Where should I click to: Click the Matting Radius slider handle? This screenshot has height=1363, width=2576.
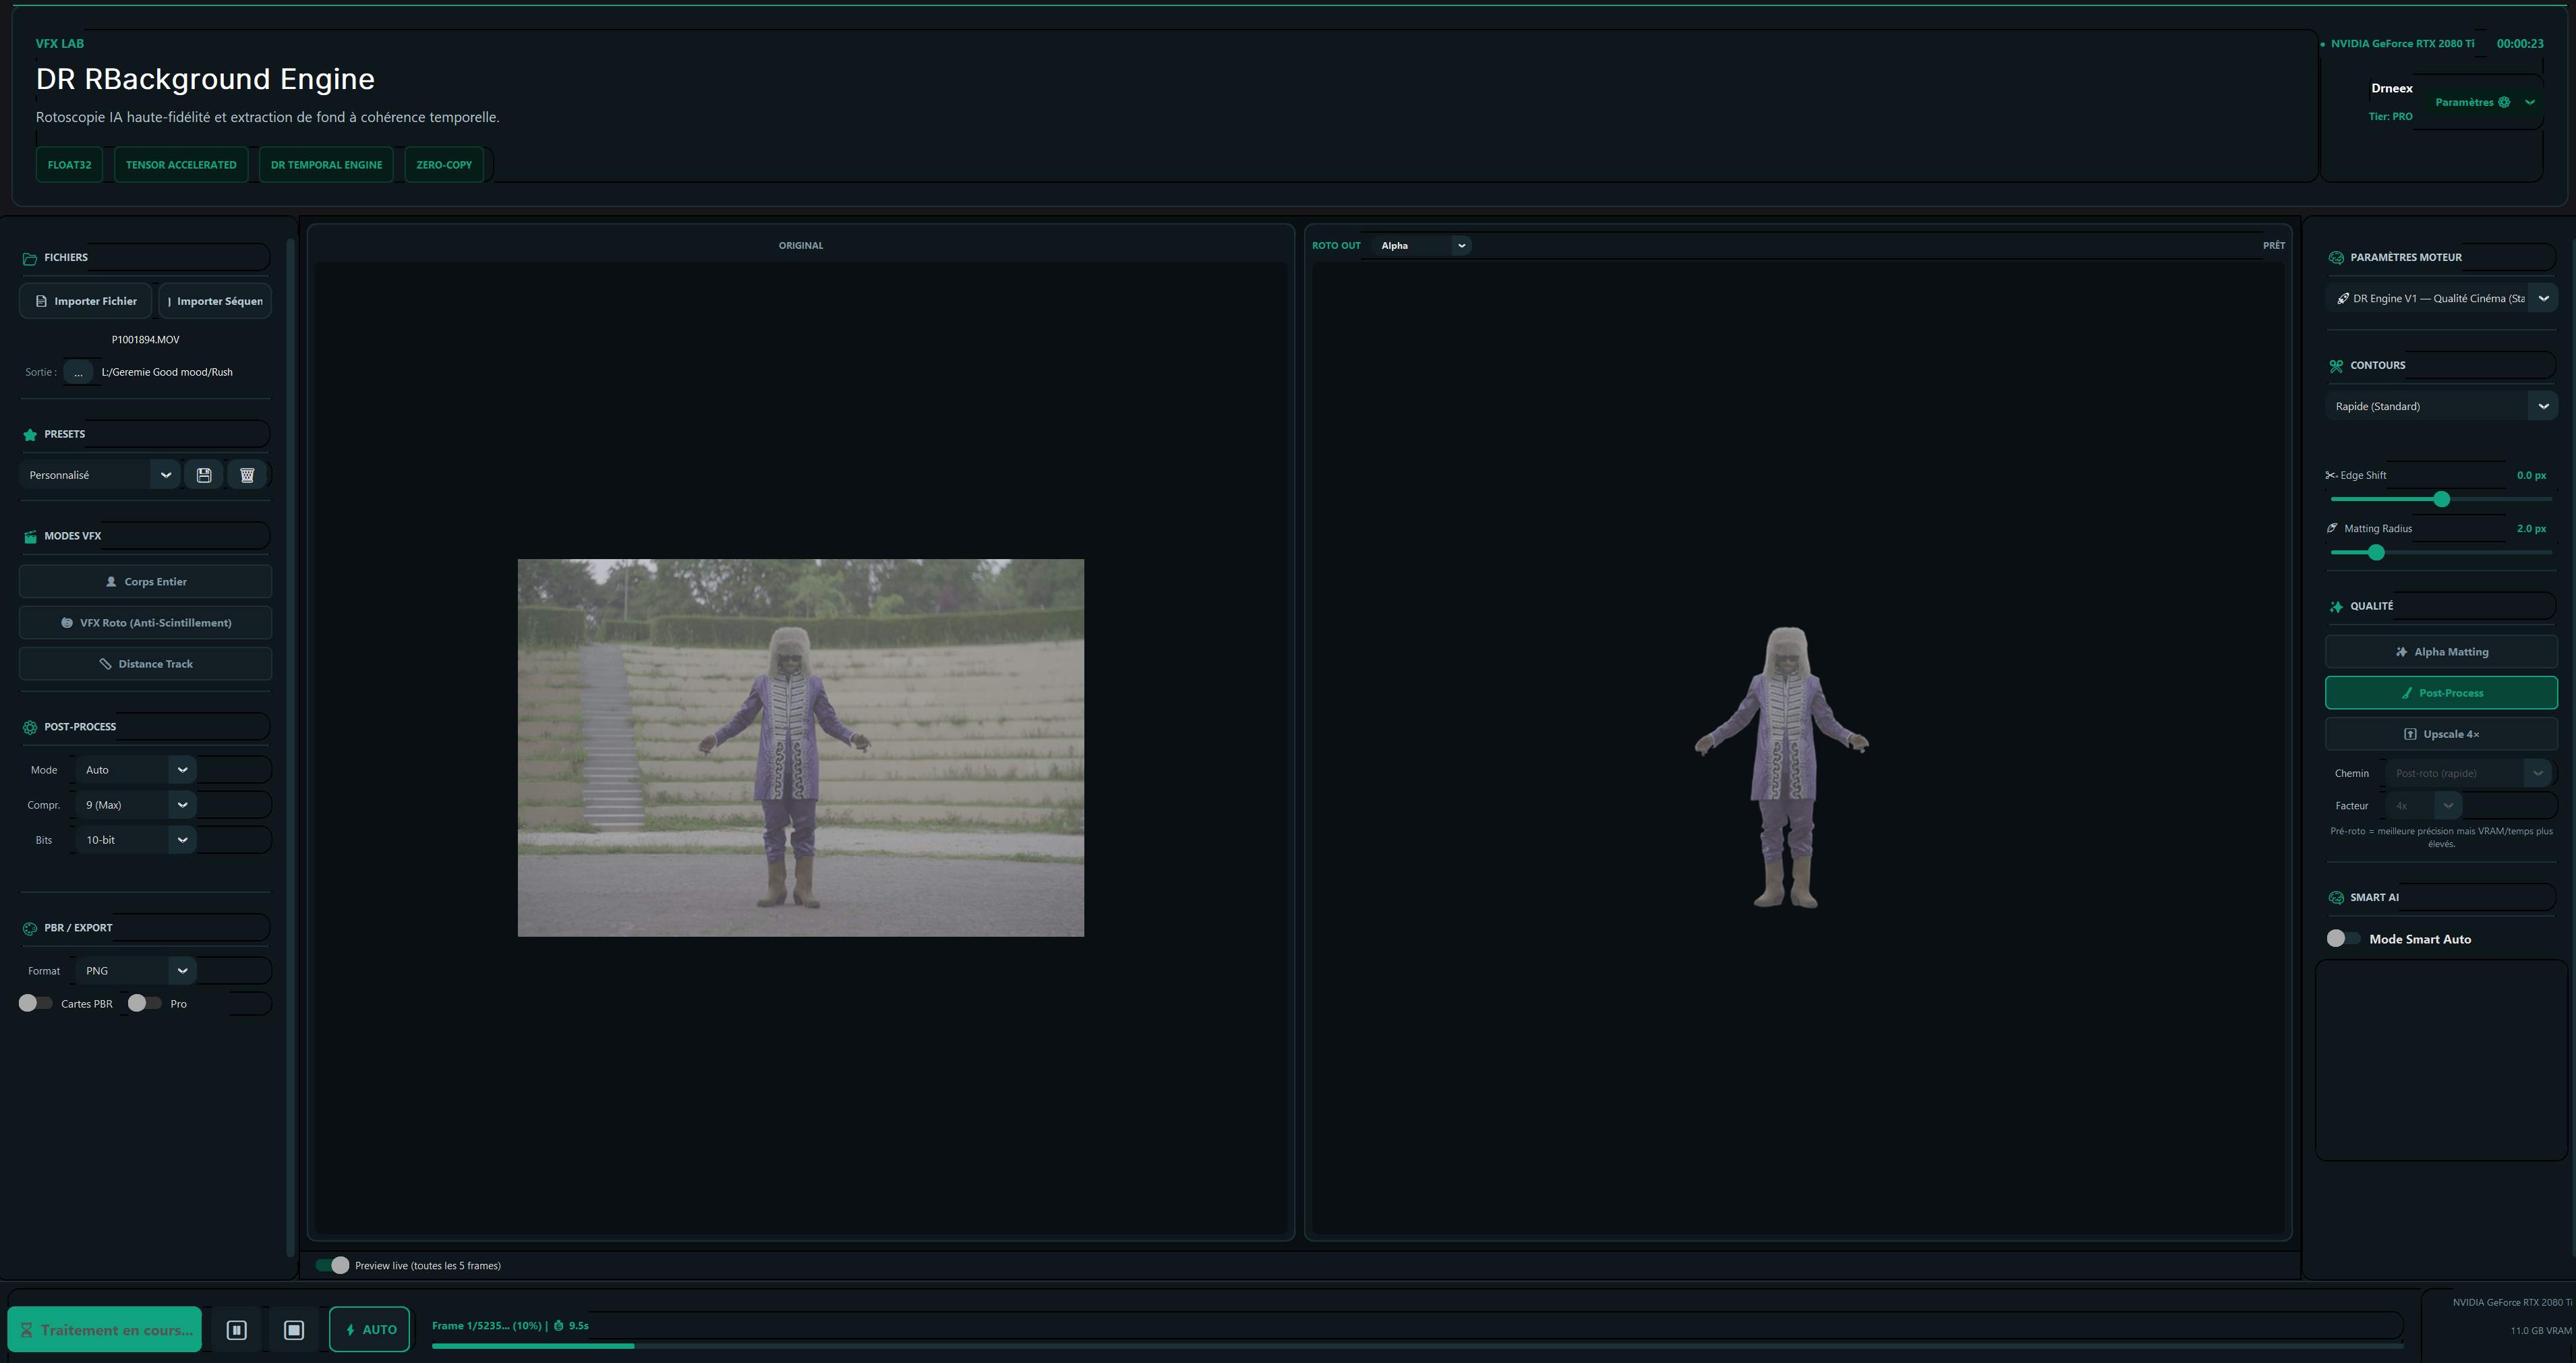pyautogui.click(x=2377, y=552)
